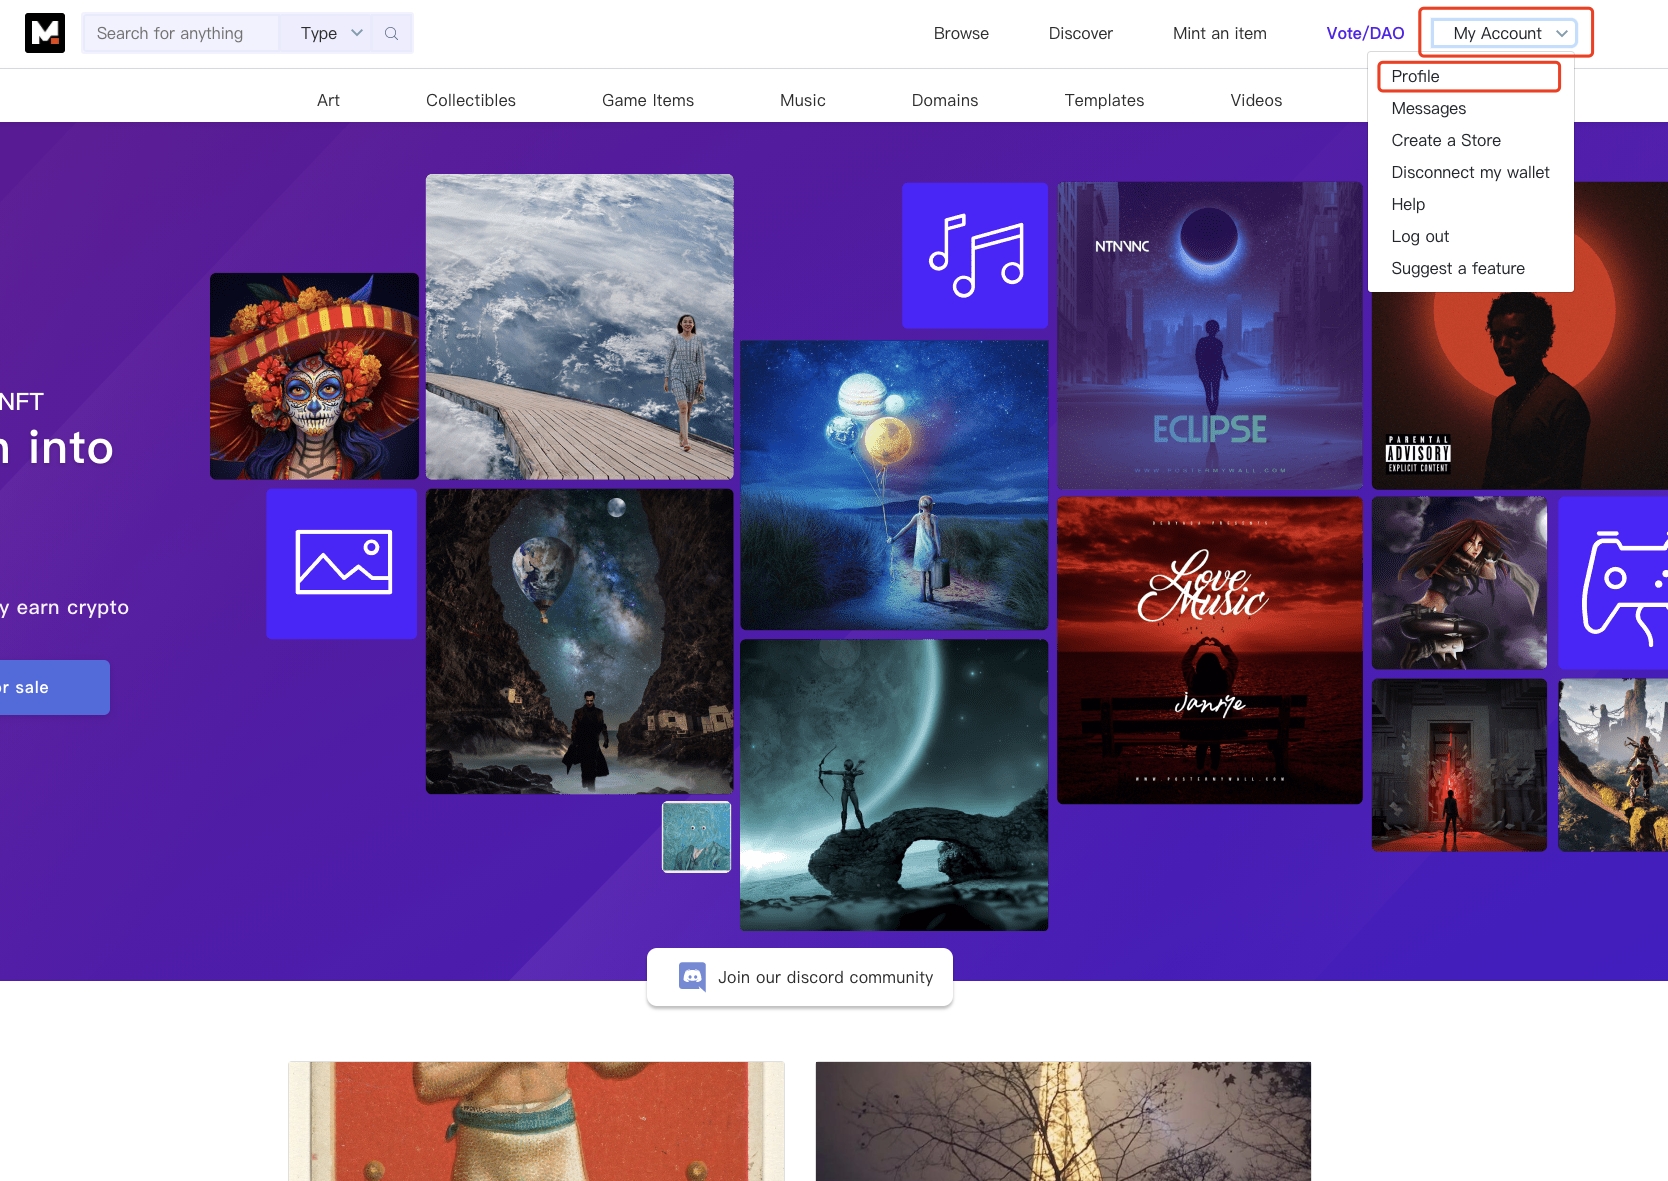This screenshot has height=1181, width=1668.
Task: Open the Vote/DAO link
Action: coord(1365,33)
